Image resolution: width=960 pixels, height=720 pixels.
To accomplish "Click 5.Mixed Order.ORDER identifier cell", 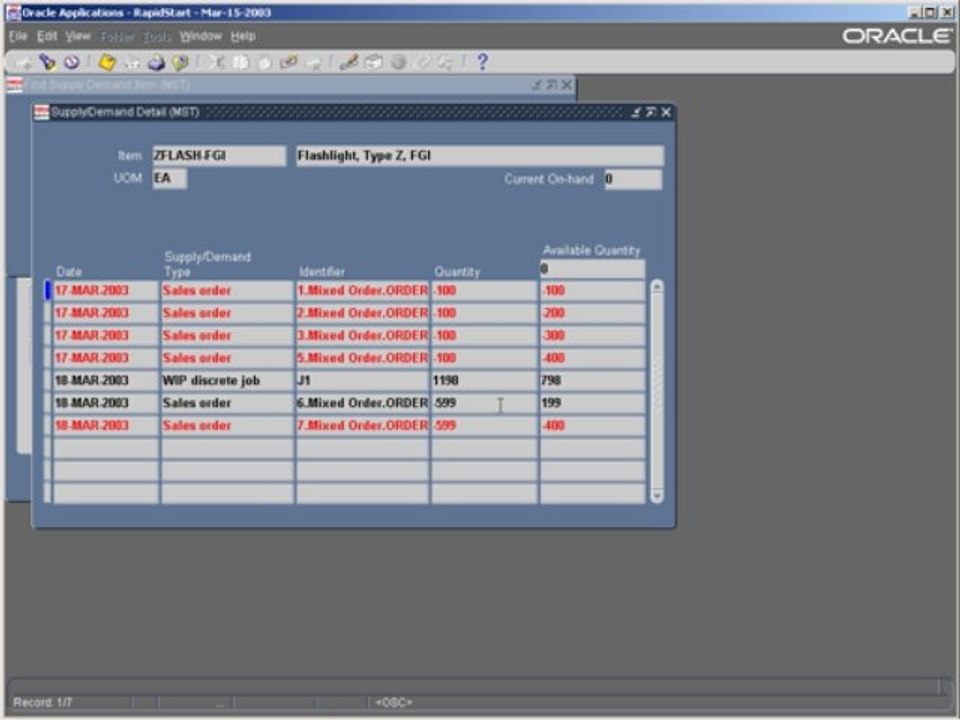I will tap(362, 358).
